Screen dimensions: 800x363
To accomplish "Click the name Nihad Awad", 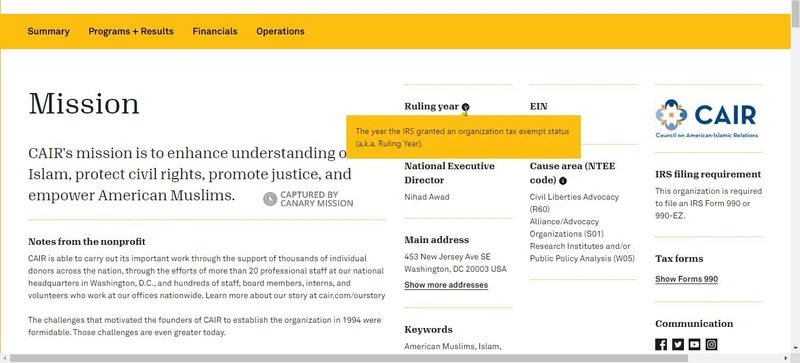I will 427,197.
